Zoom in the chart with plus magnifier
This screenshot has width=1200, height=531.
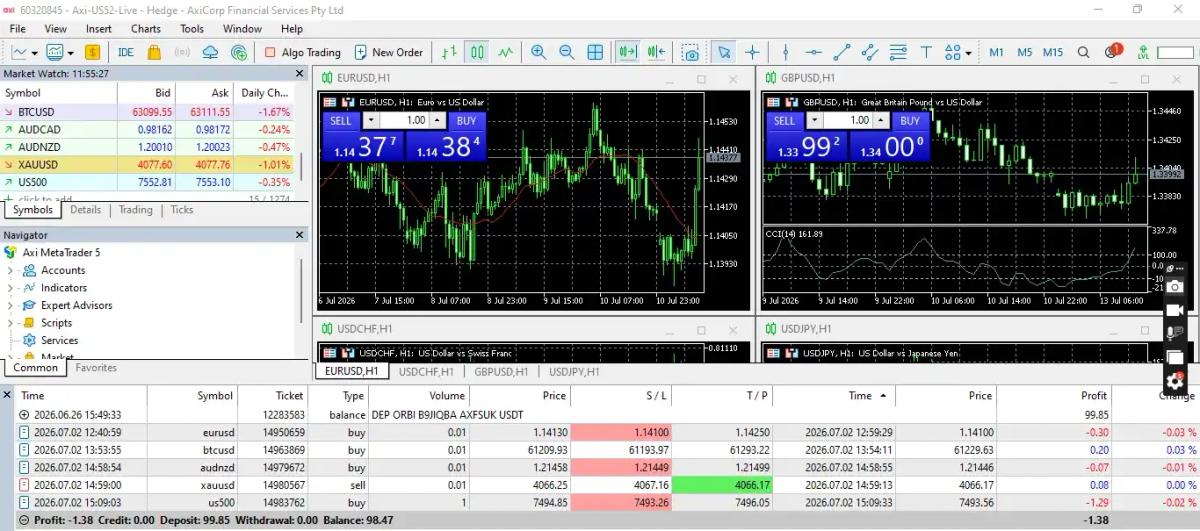[x=539, y=52]
